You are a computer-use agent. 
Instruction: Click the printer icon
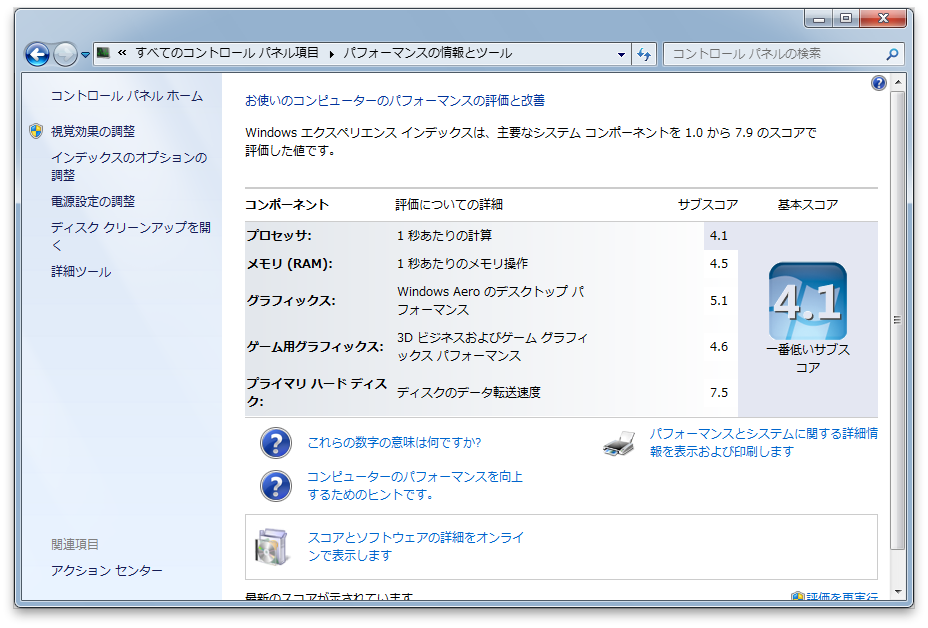[618, 443]
